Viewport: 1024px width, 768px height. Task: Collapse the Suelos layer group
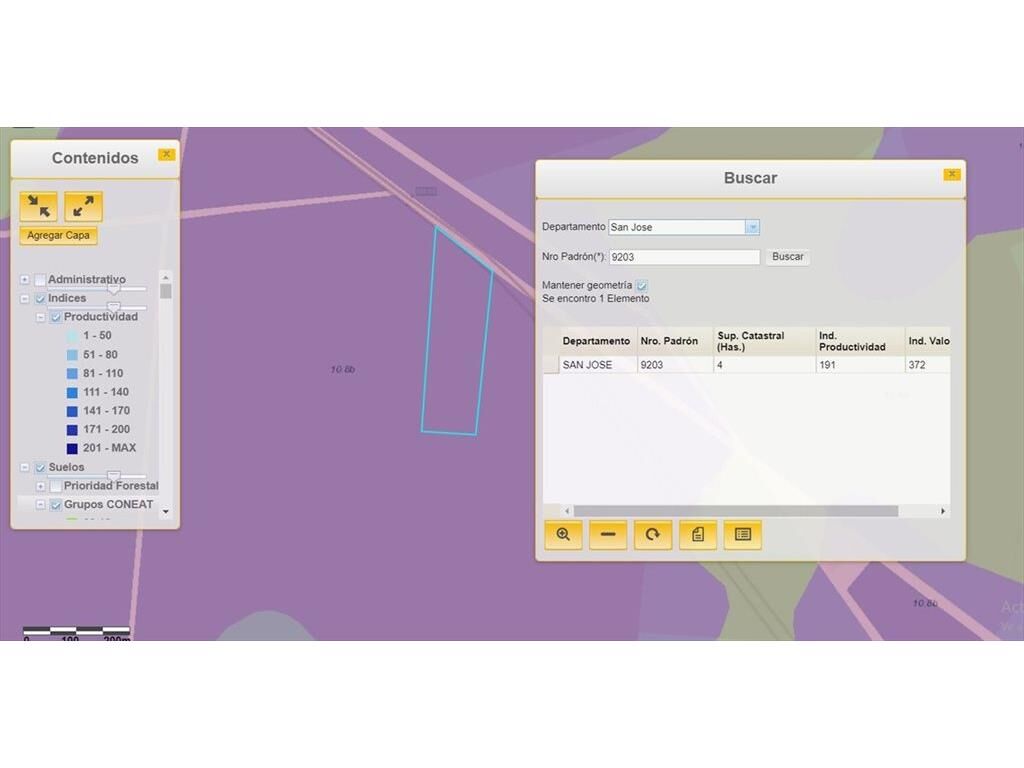coord(25,467)
